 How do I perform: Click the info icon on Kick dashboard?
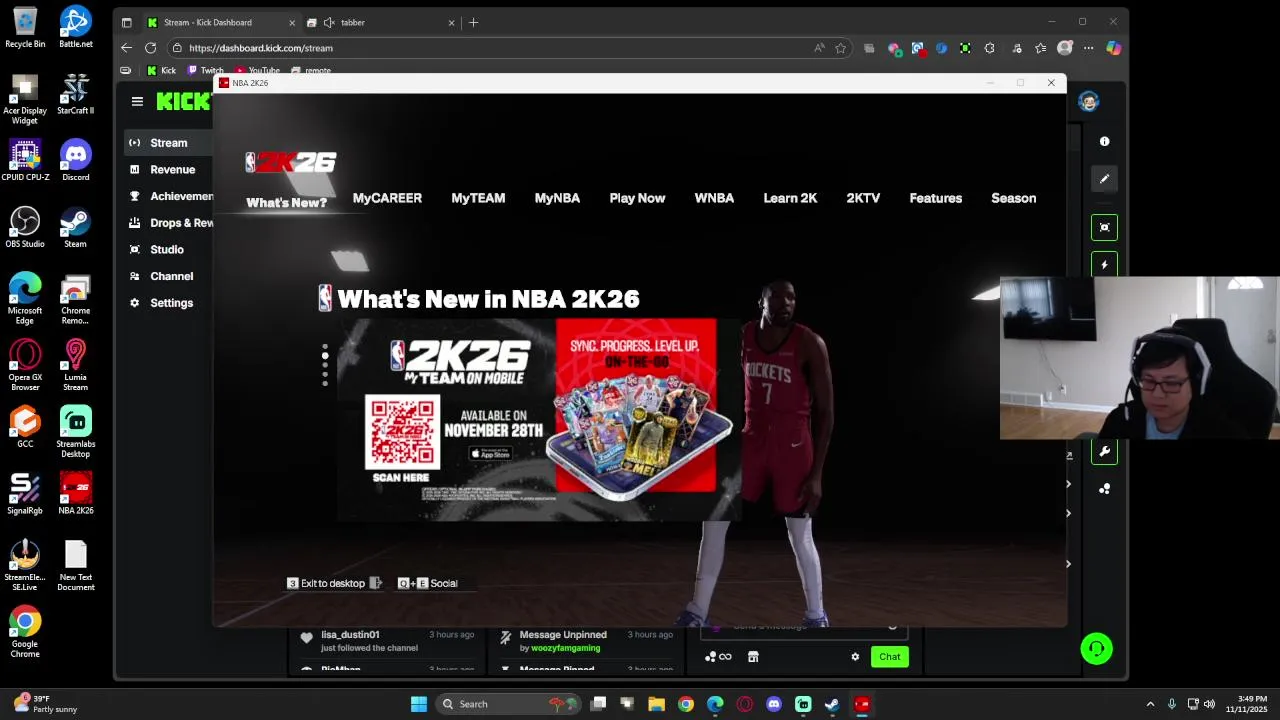[1104, 142]
